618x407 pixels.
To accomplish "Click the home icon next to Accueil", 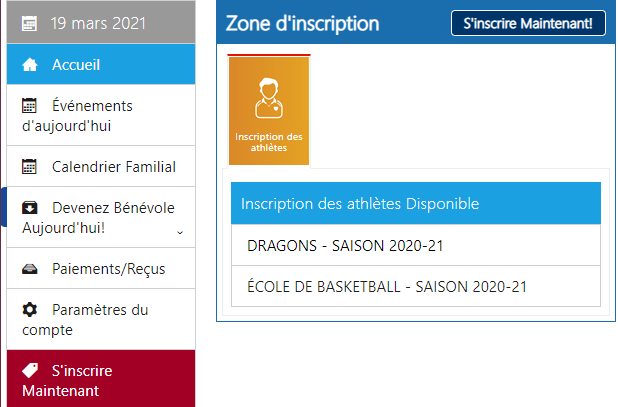I will pyautogui.click(x=30, y=65).
